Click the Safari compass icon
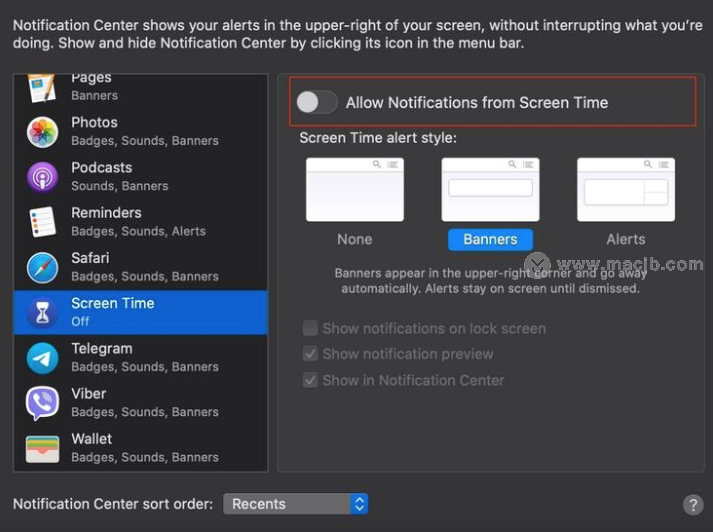 [x=42, y=267]
